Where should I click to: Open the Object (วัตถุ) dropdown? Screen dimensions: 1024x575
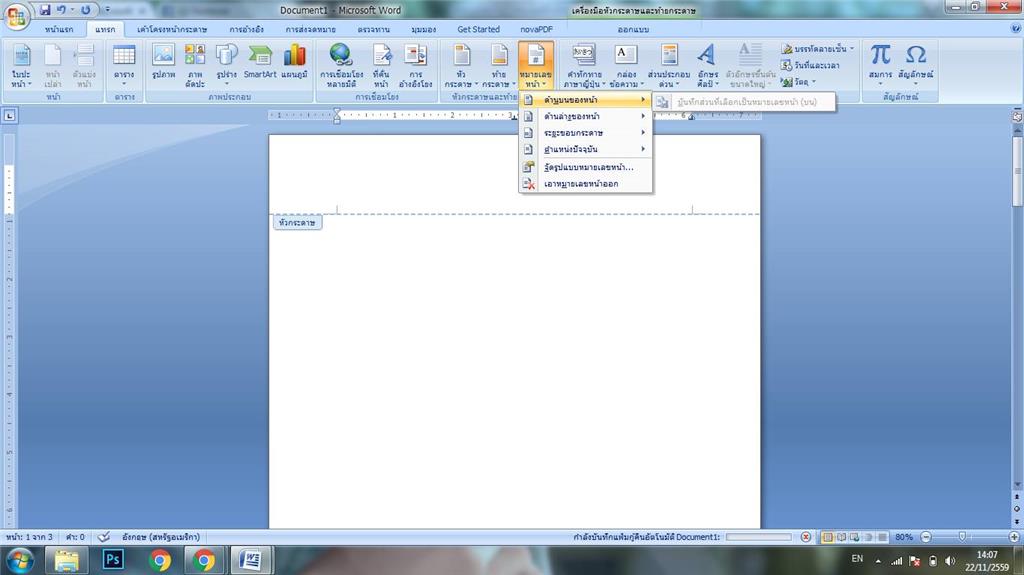798,82
